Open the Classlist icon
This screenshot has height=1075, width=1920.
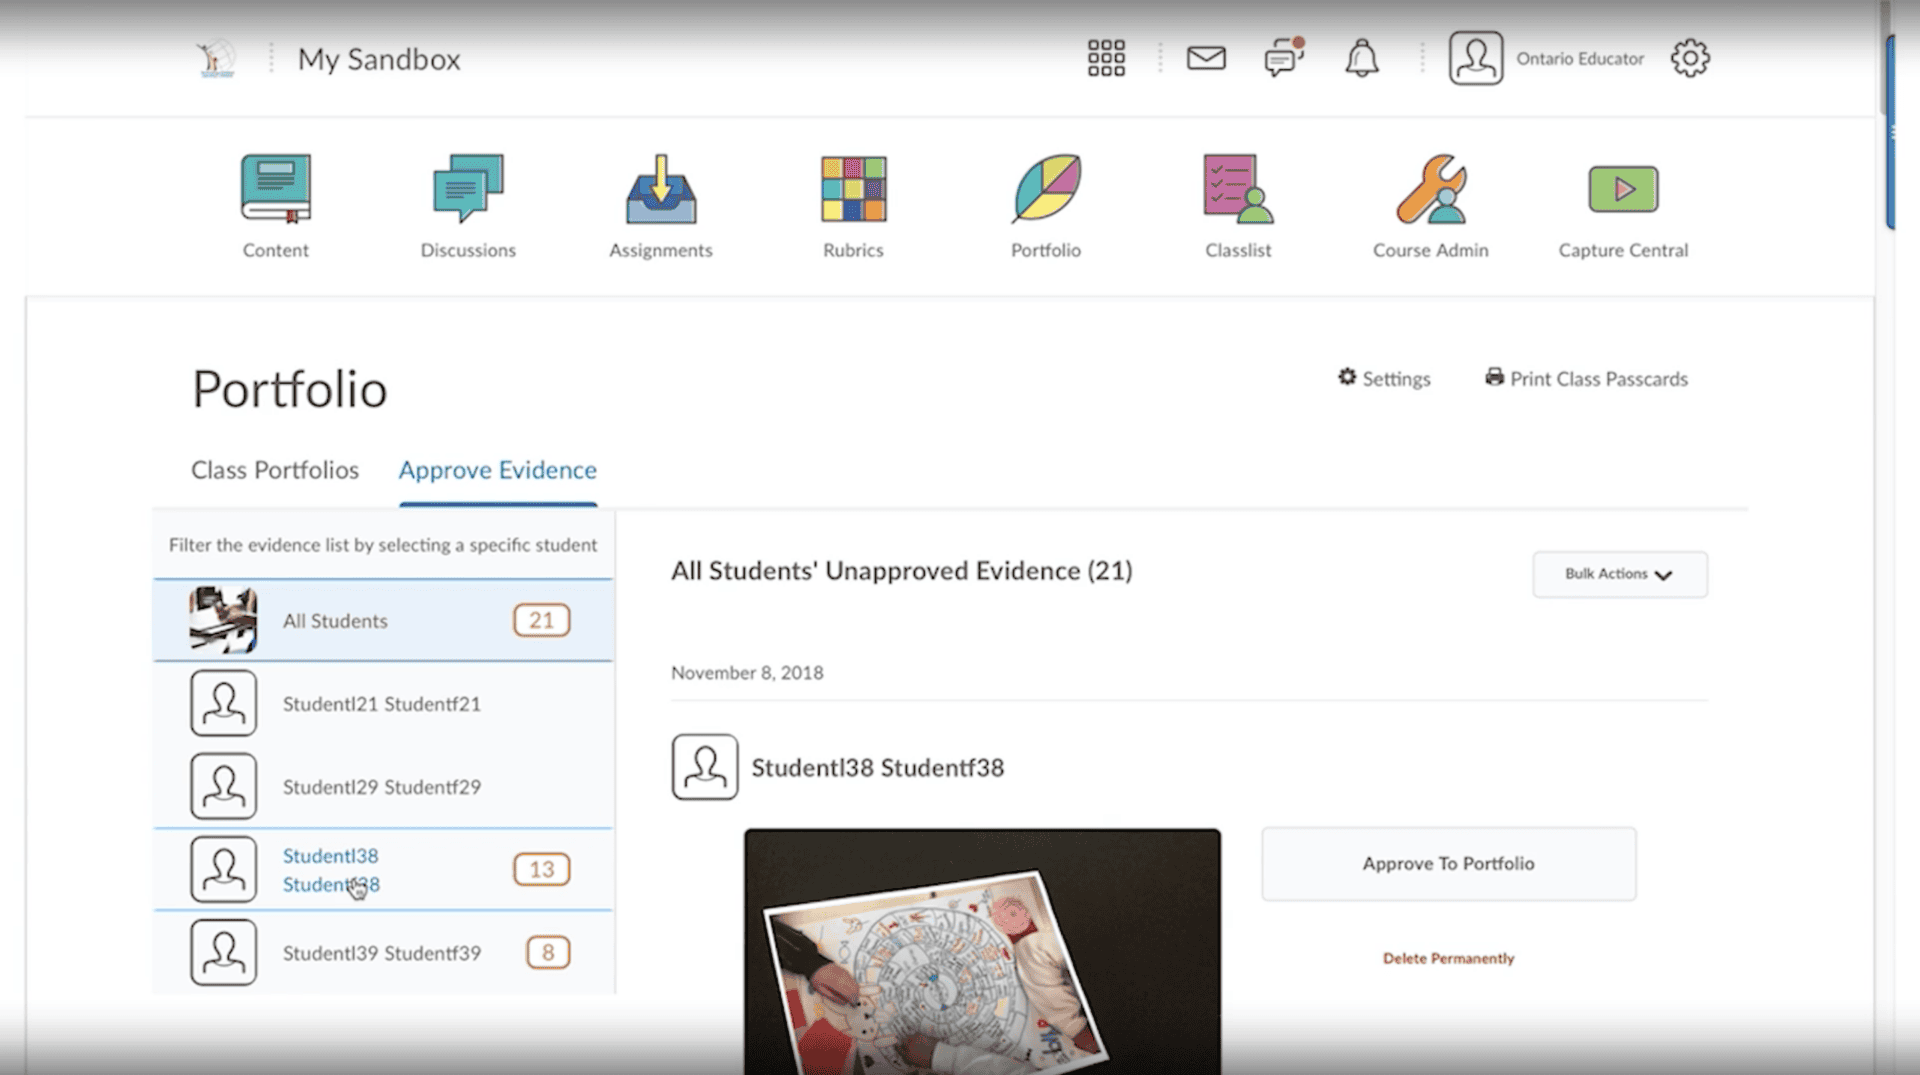[1238, 188]
